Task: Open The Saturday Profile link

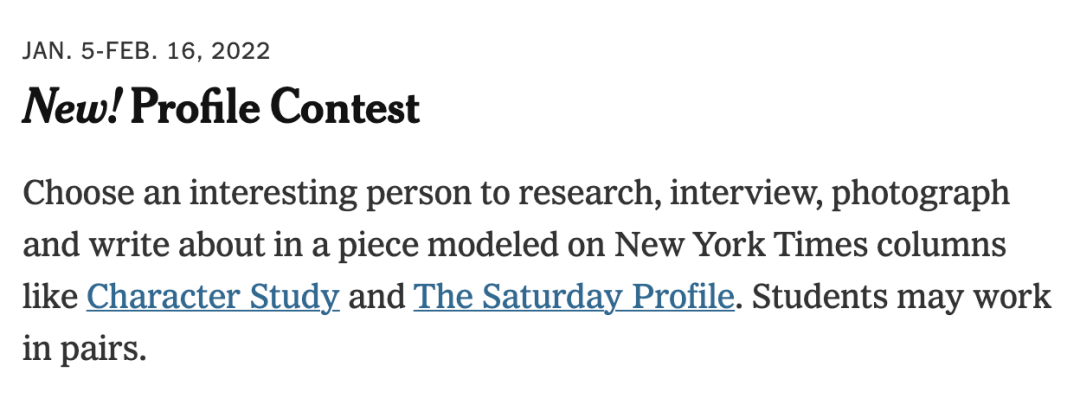Action: 573,296
